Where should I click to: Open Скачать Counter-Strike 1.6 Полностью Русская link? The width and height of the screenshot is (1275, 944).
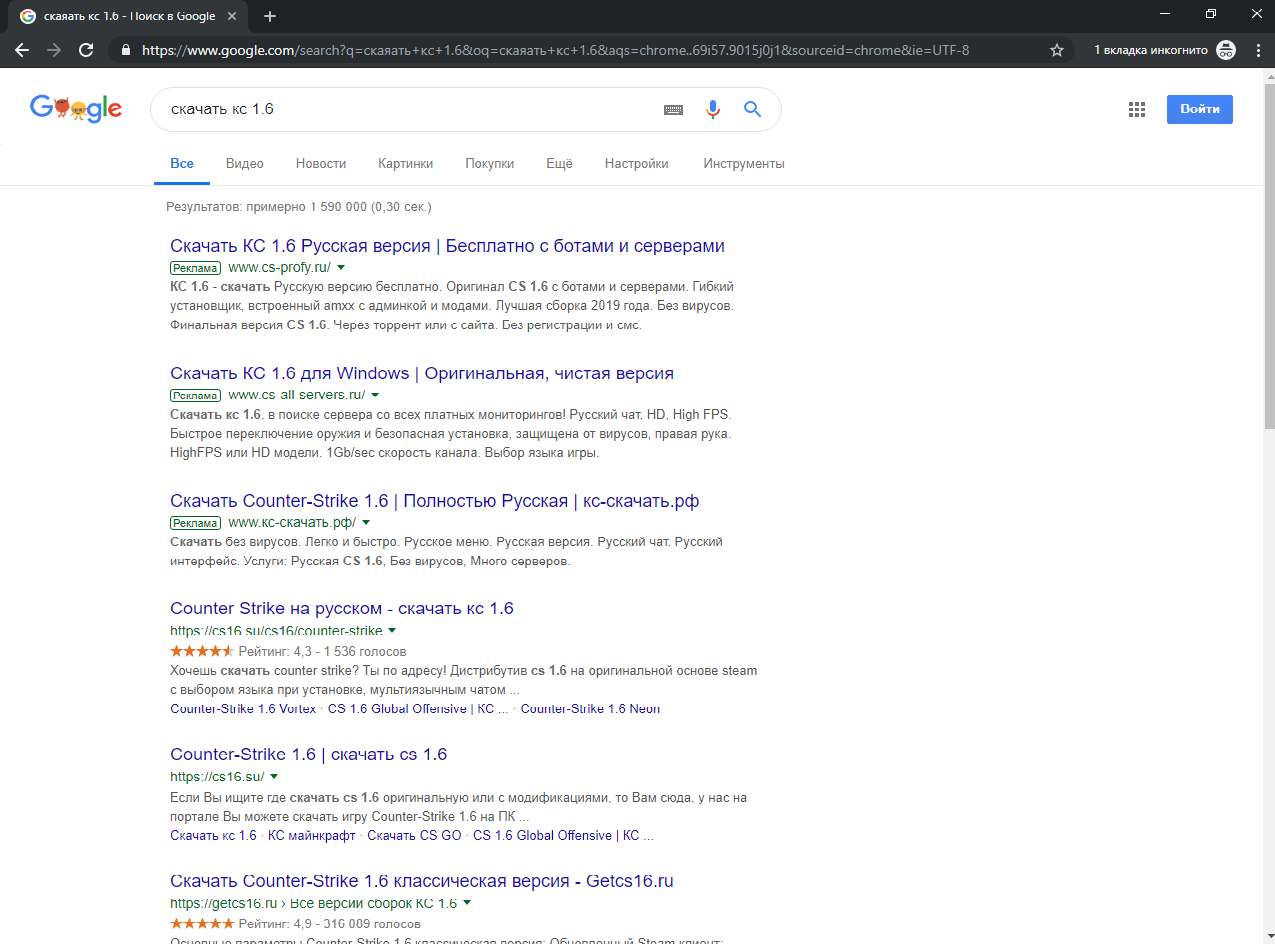pos(434,501)
